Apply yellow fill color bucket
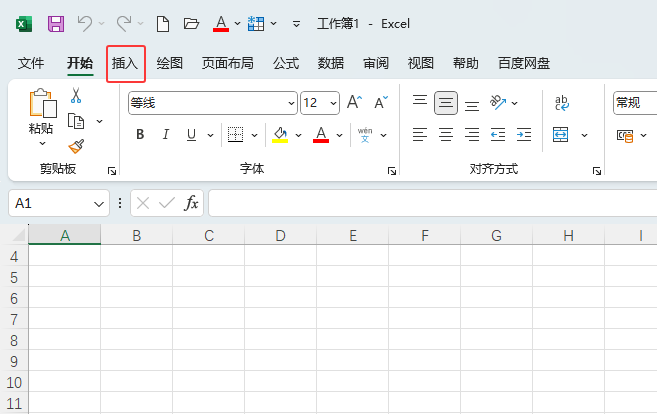The height and width of the screenshot is (414, 657). 280,135
